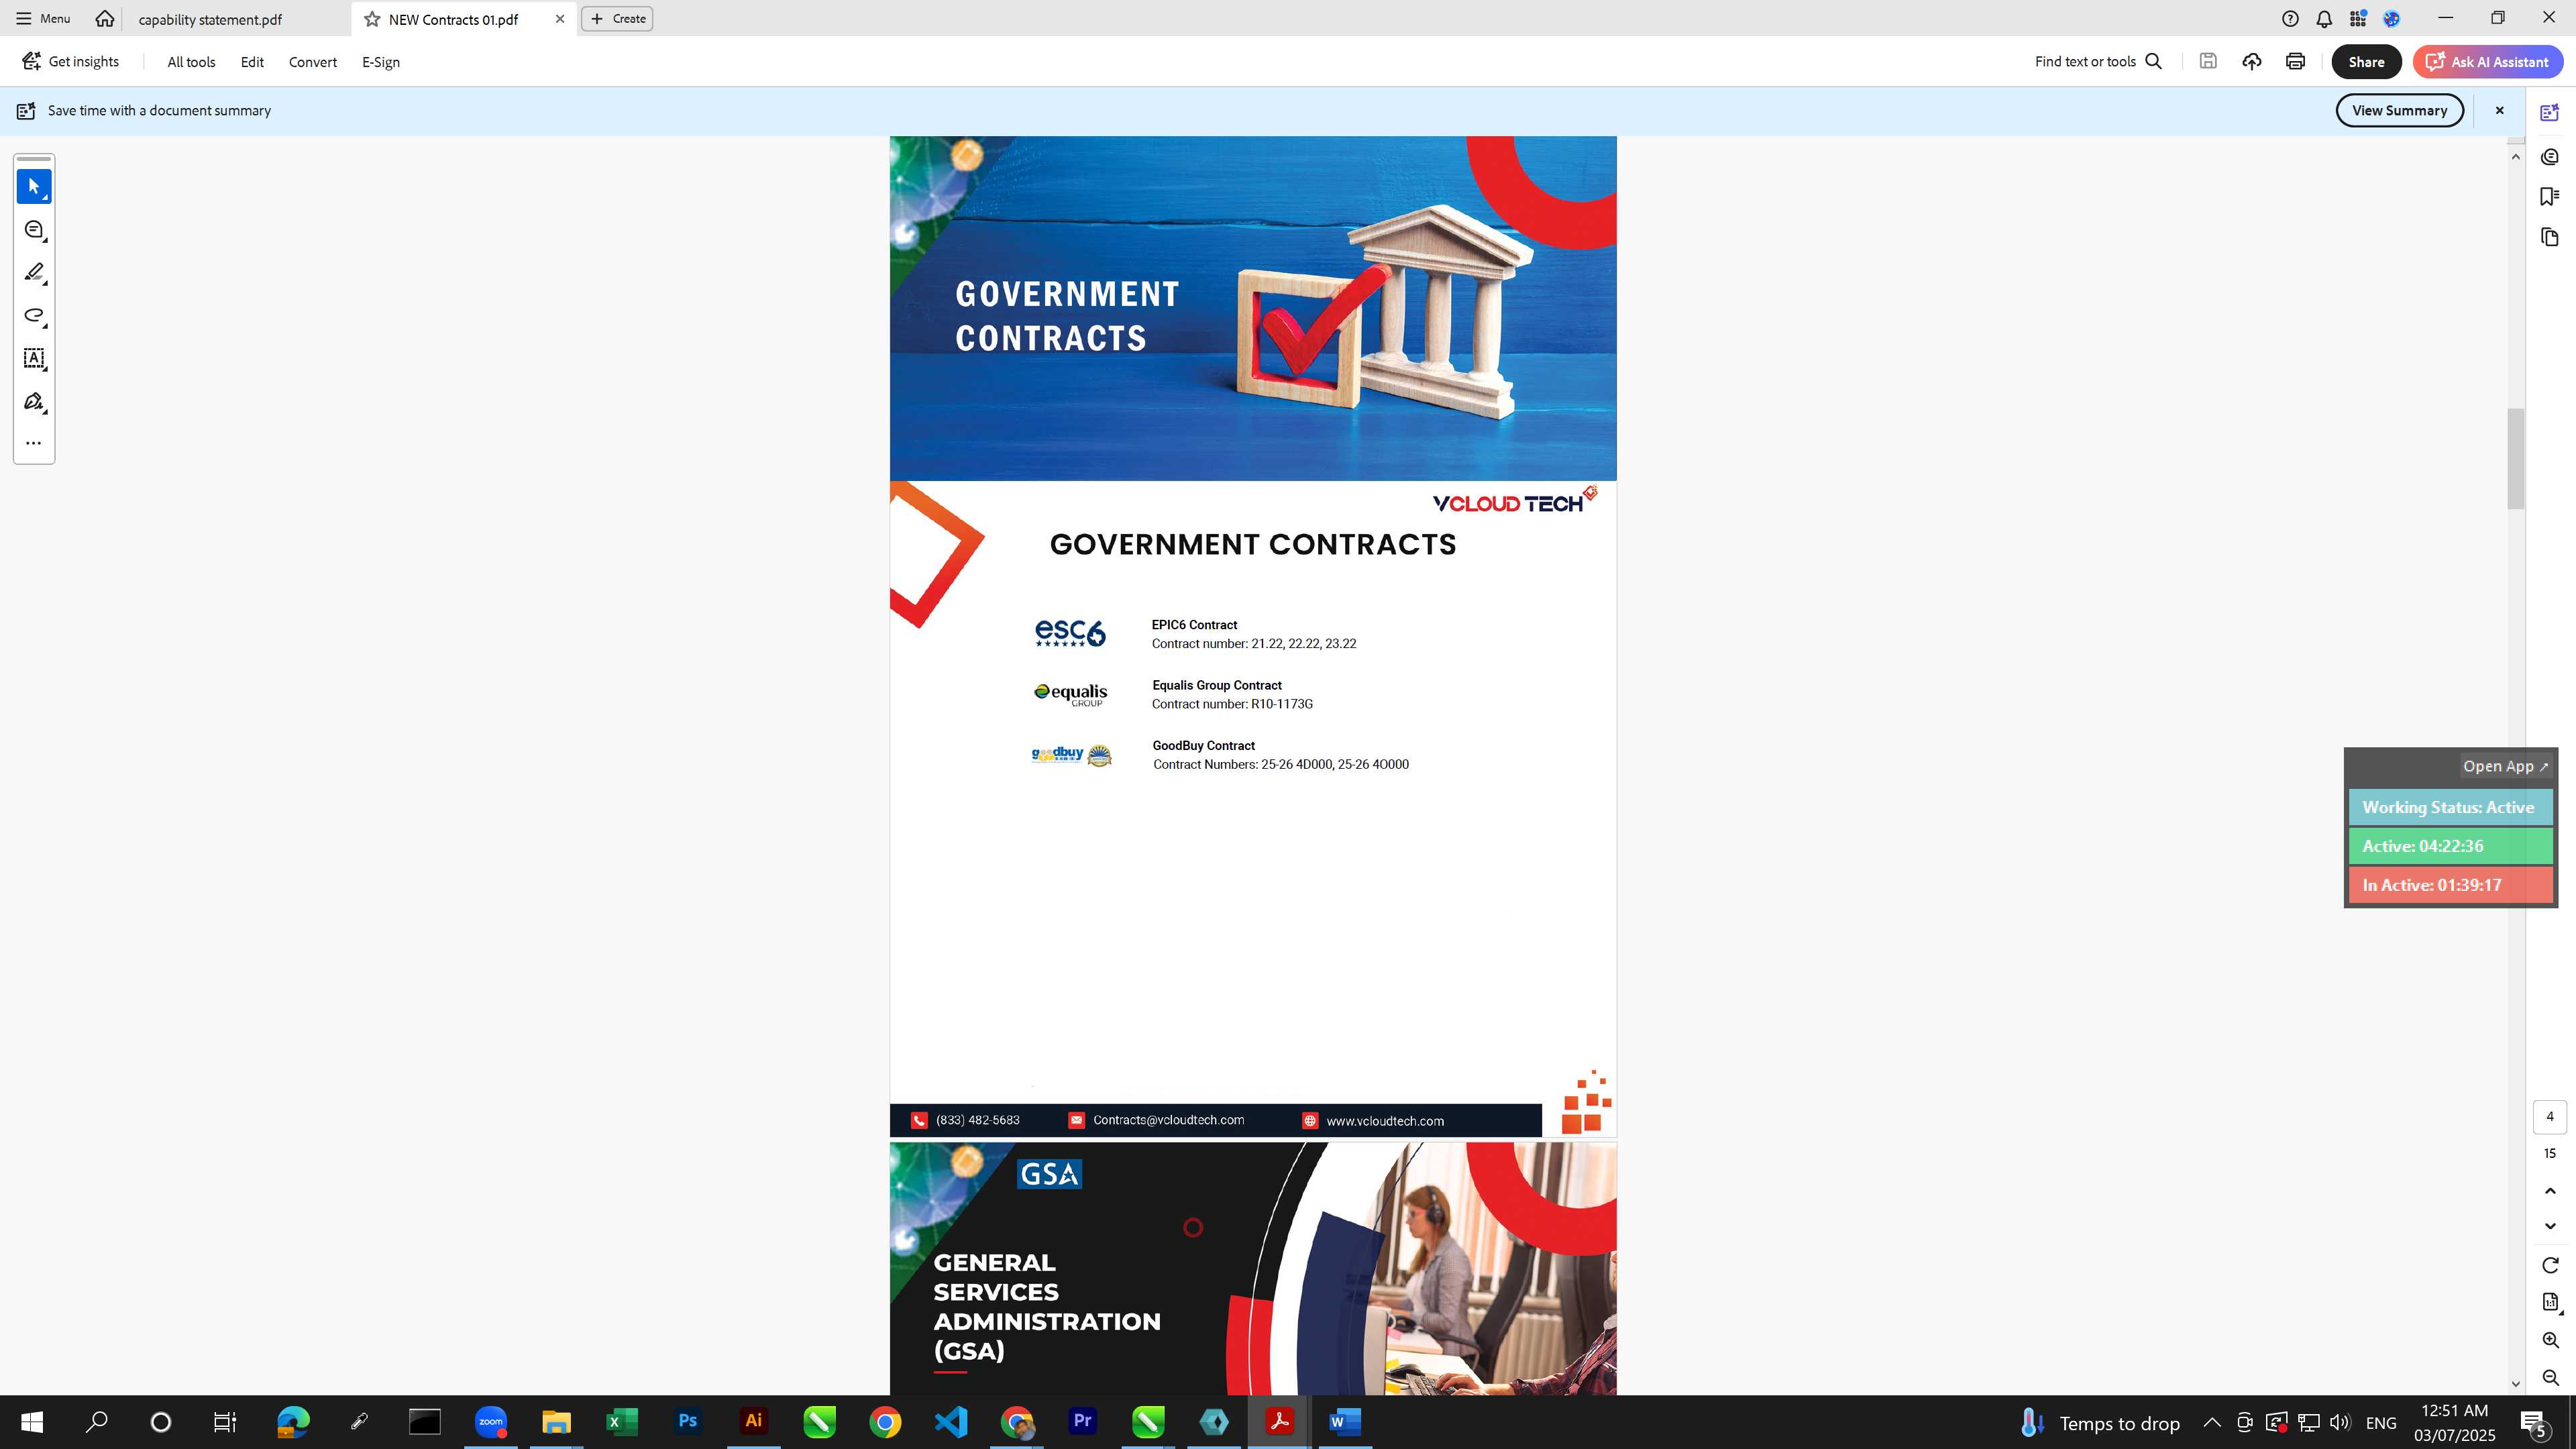The width and height of the screenshot is (2576, 1449).
Task: Rotate the page view icon
Action: tap(2550, 1265)
